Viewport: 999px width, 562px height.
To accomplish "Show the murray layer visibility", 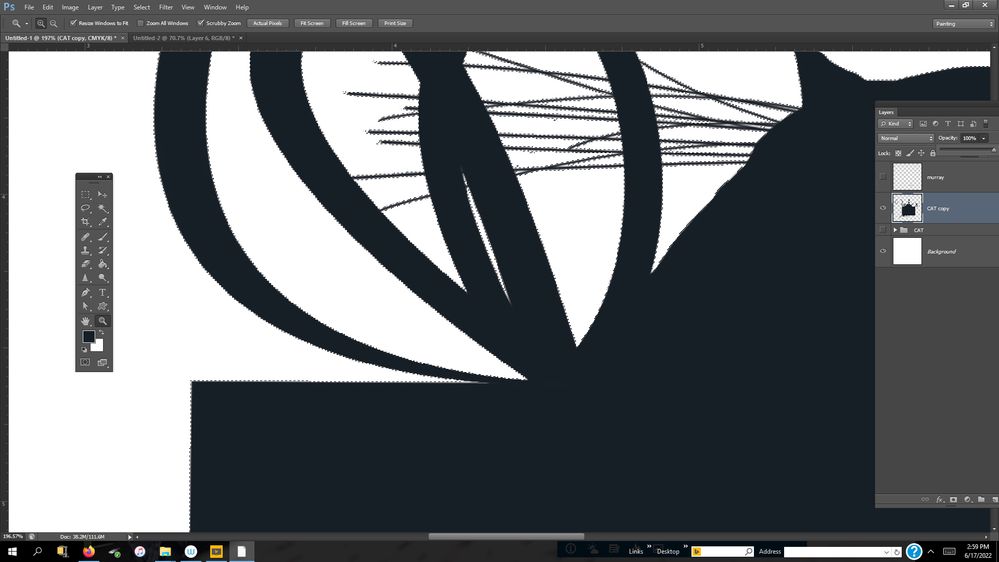I will [x=883, y=177].
